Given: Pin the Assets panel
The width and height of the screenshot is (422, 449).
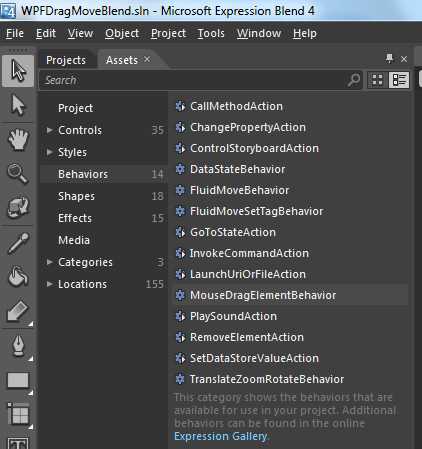Looking at the screenshot, I should pos(389,59).
